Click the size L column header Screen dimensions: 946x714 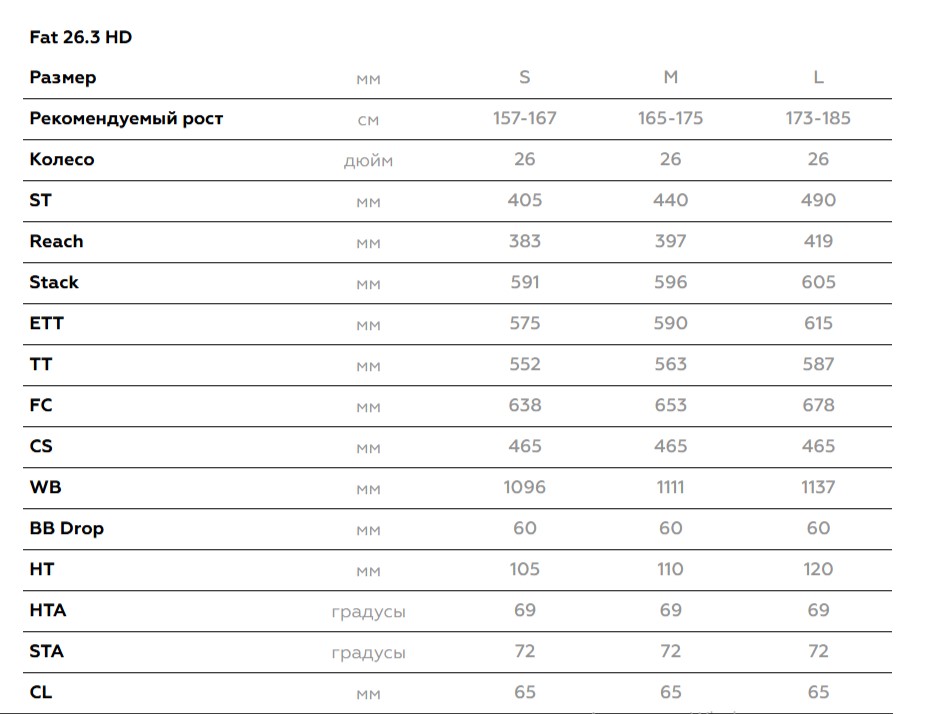pos(818,78)
